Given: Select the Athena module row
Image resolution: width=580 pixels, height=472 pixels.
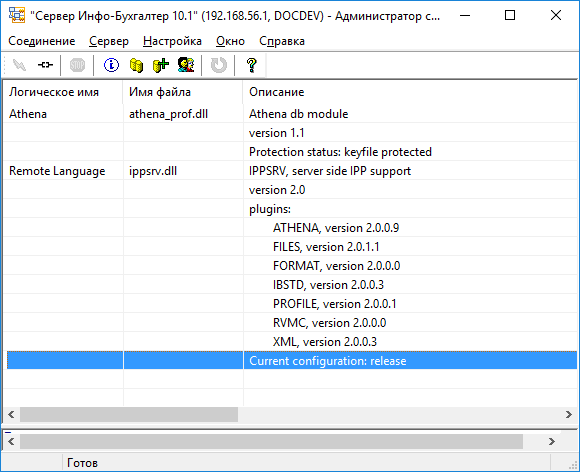Looking at the screenshot, I should coord(290,114).
